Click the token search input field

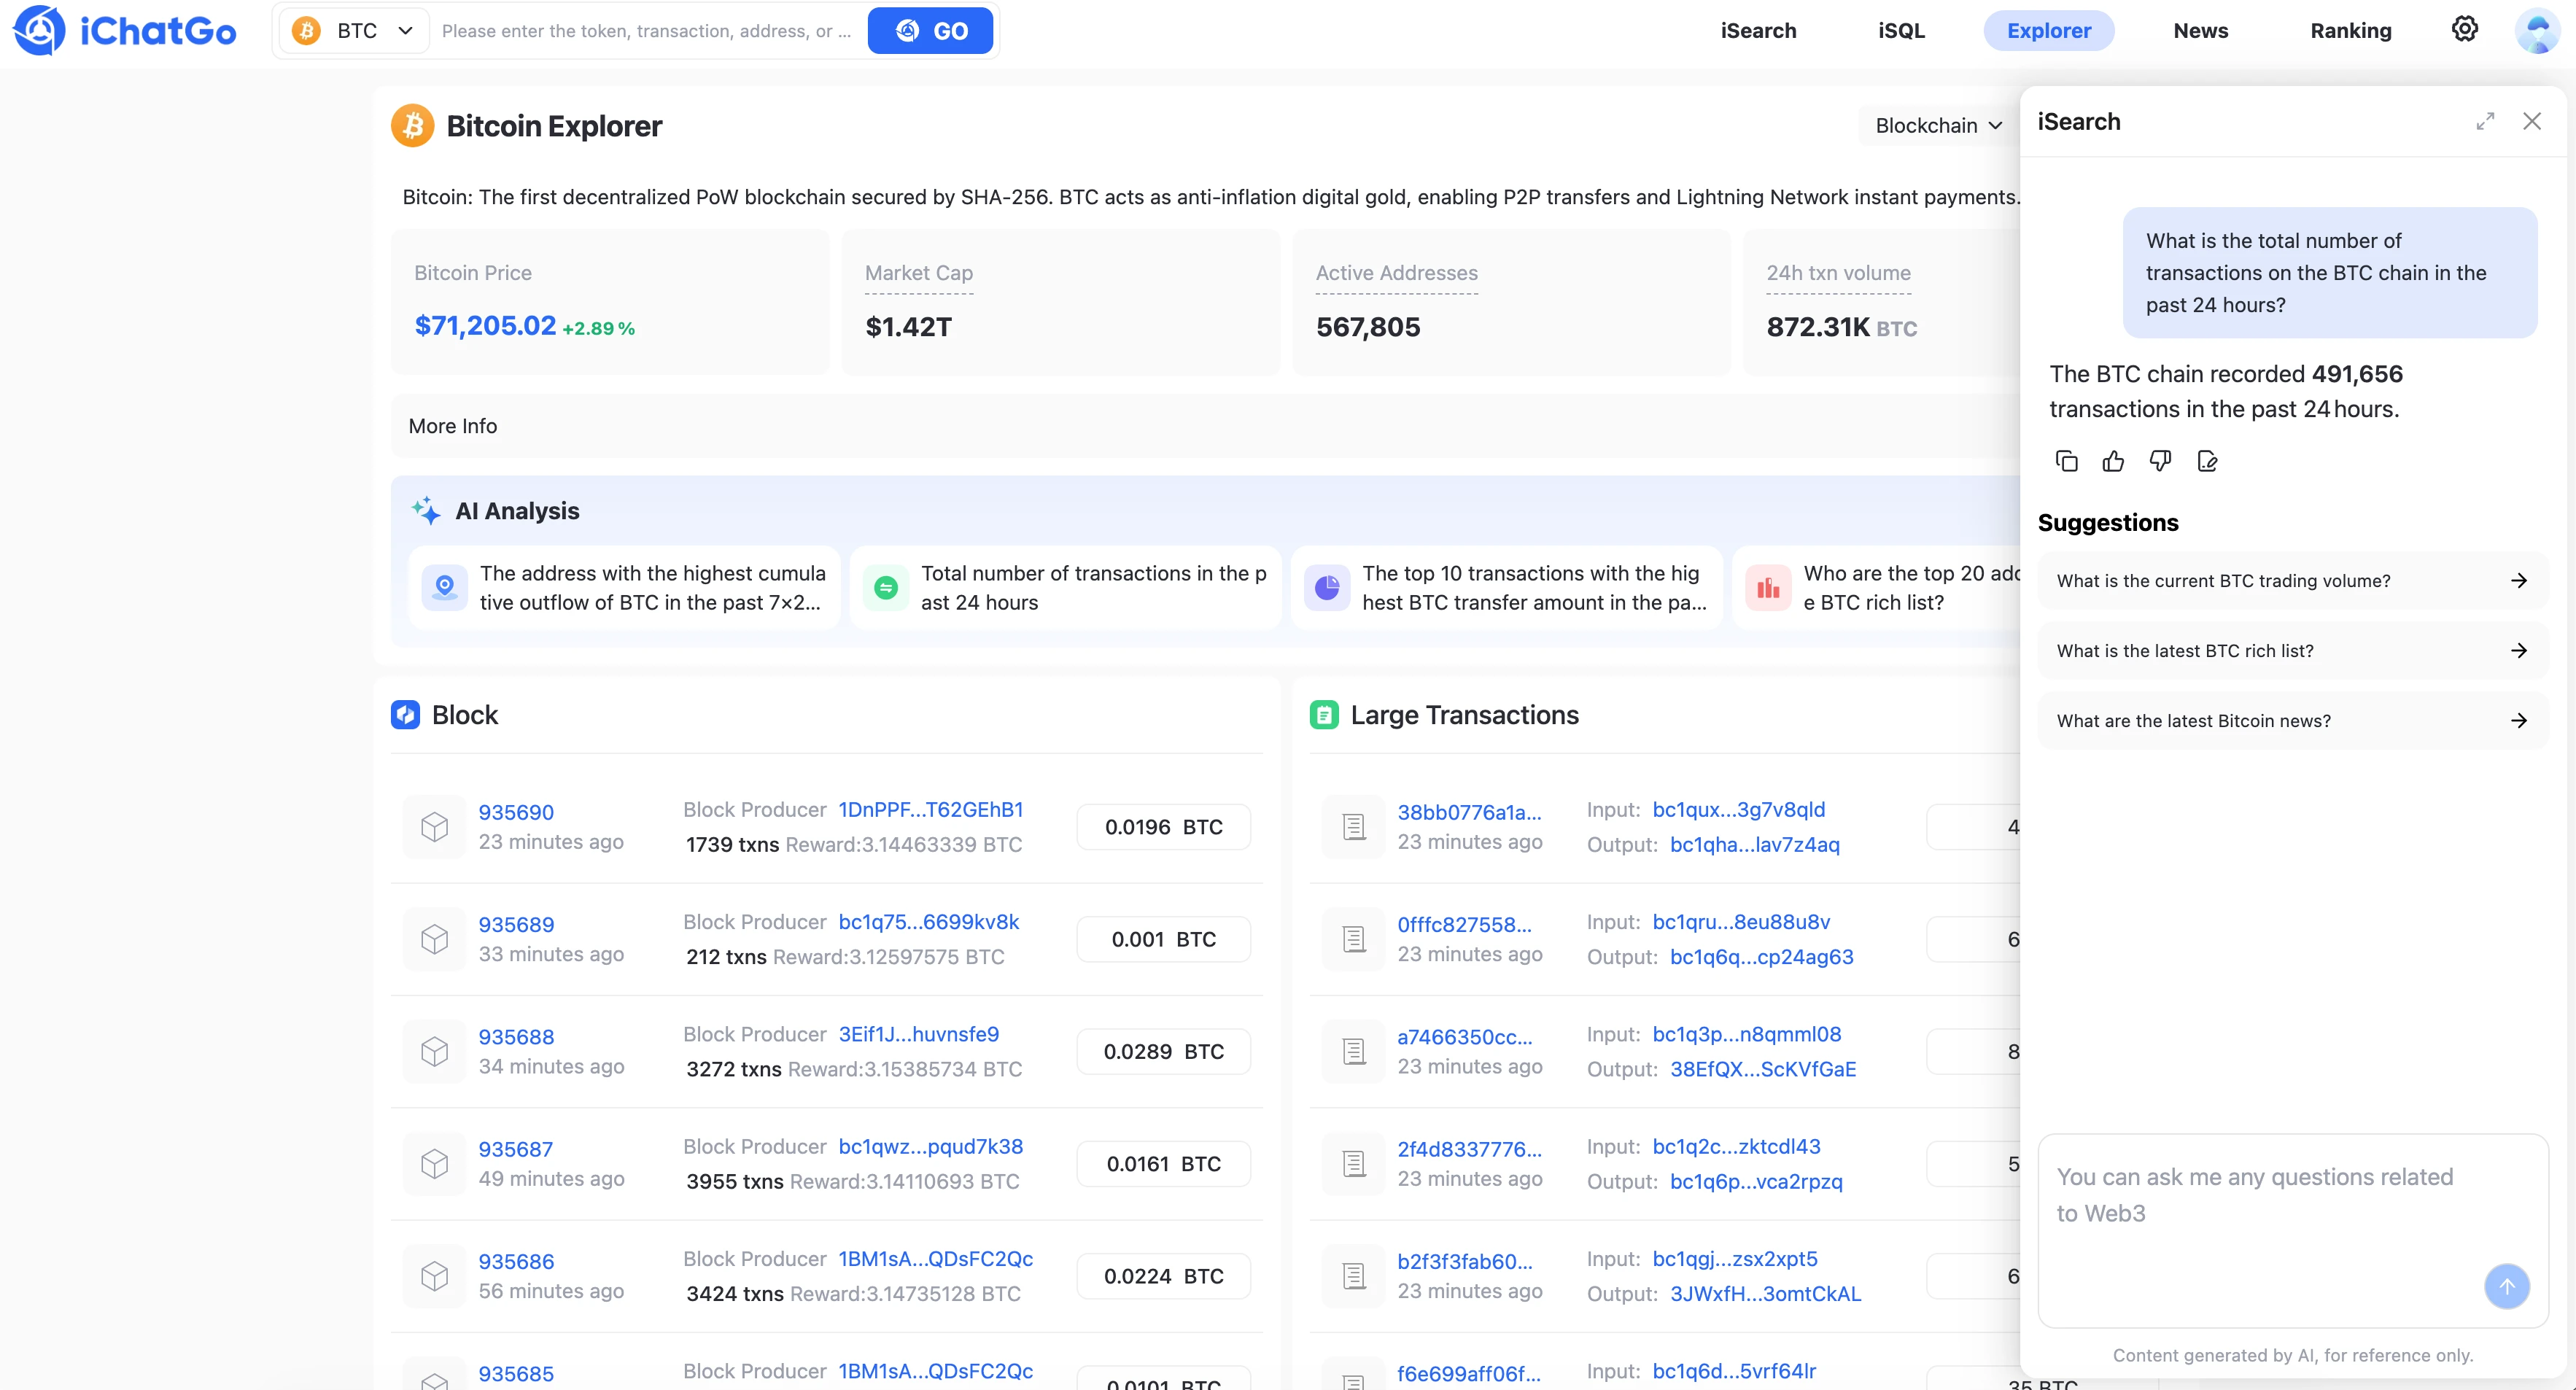pos(647,31)
